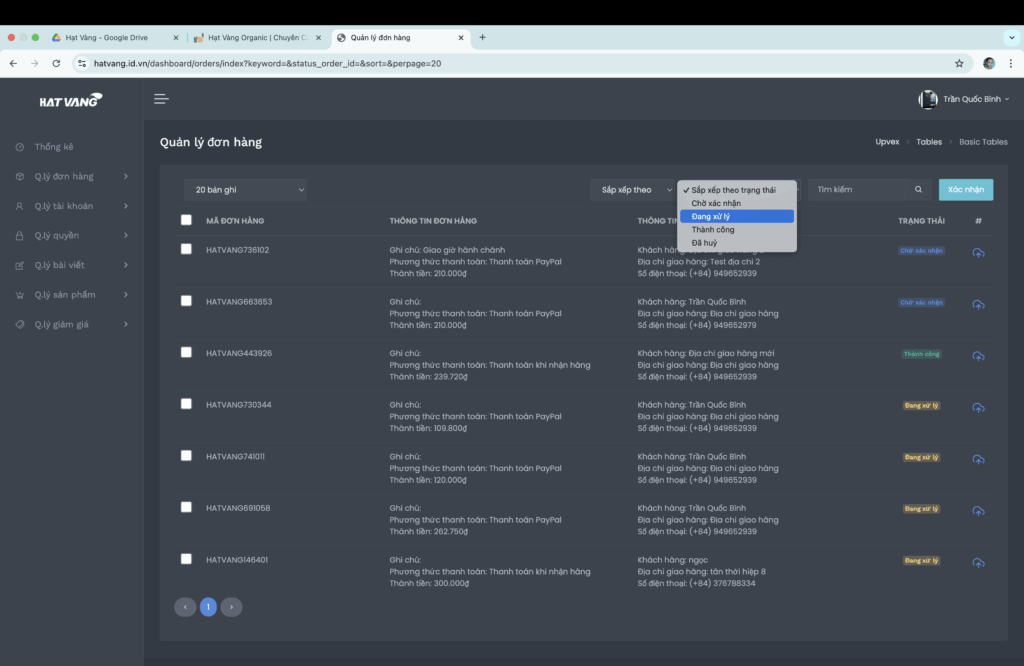Click upload icon for order HATVANG736102
1024x666 pixels.
[x=978, y=253]
